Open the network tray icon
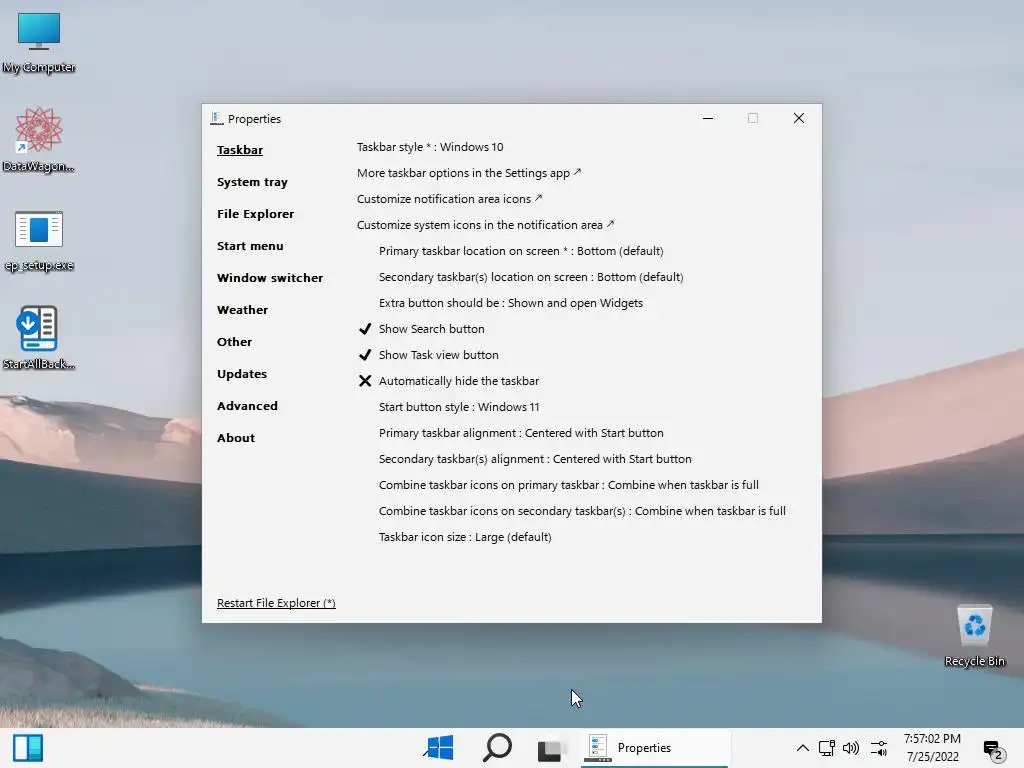The width and height of the screenshot is (1024, 768). 827,748
